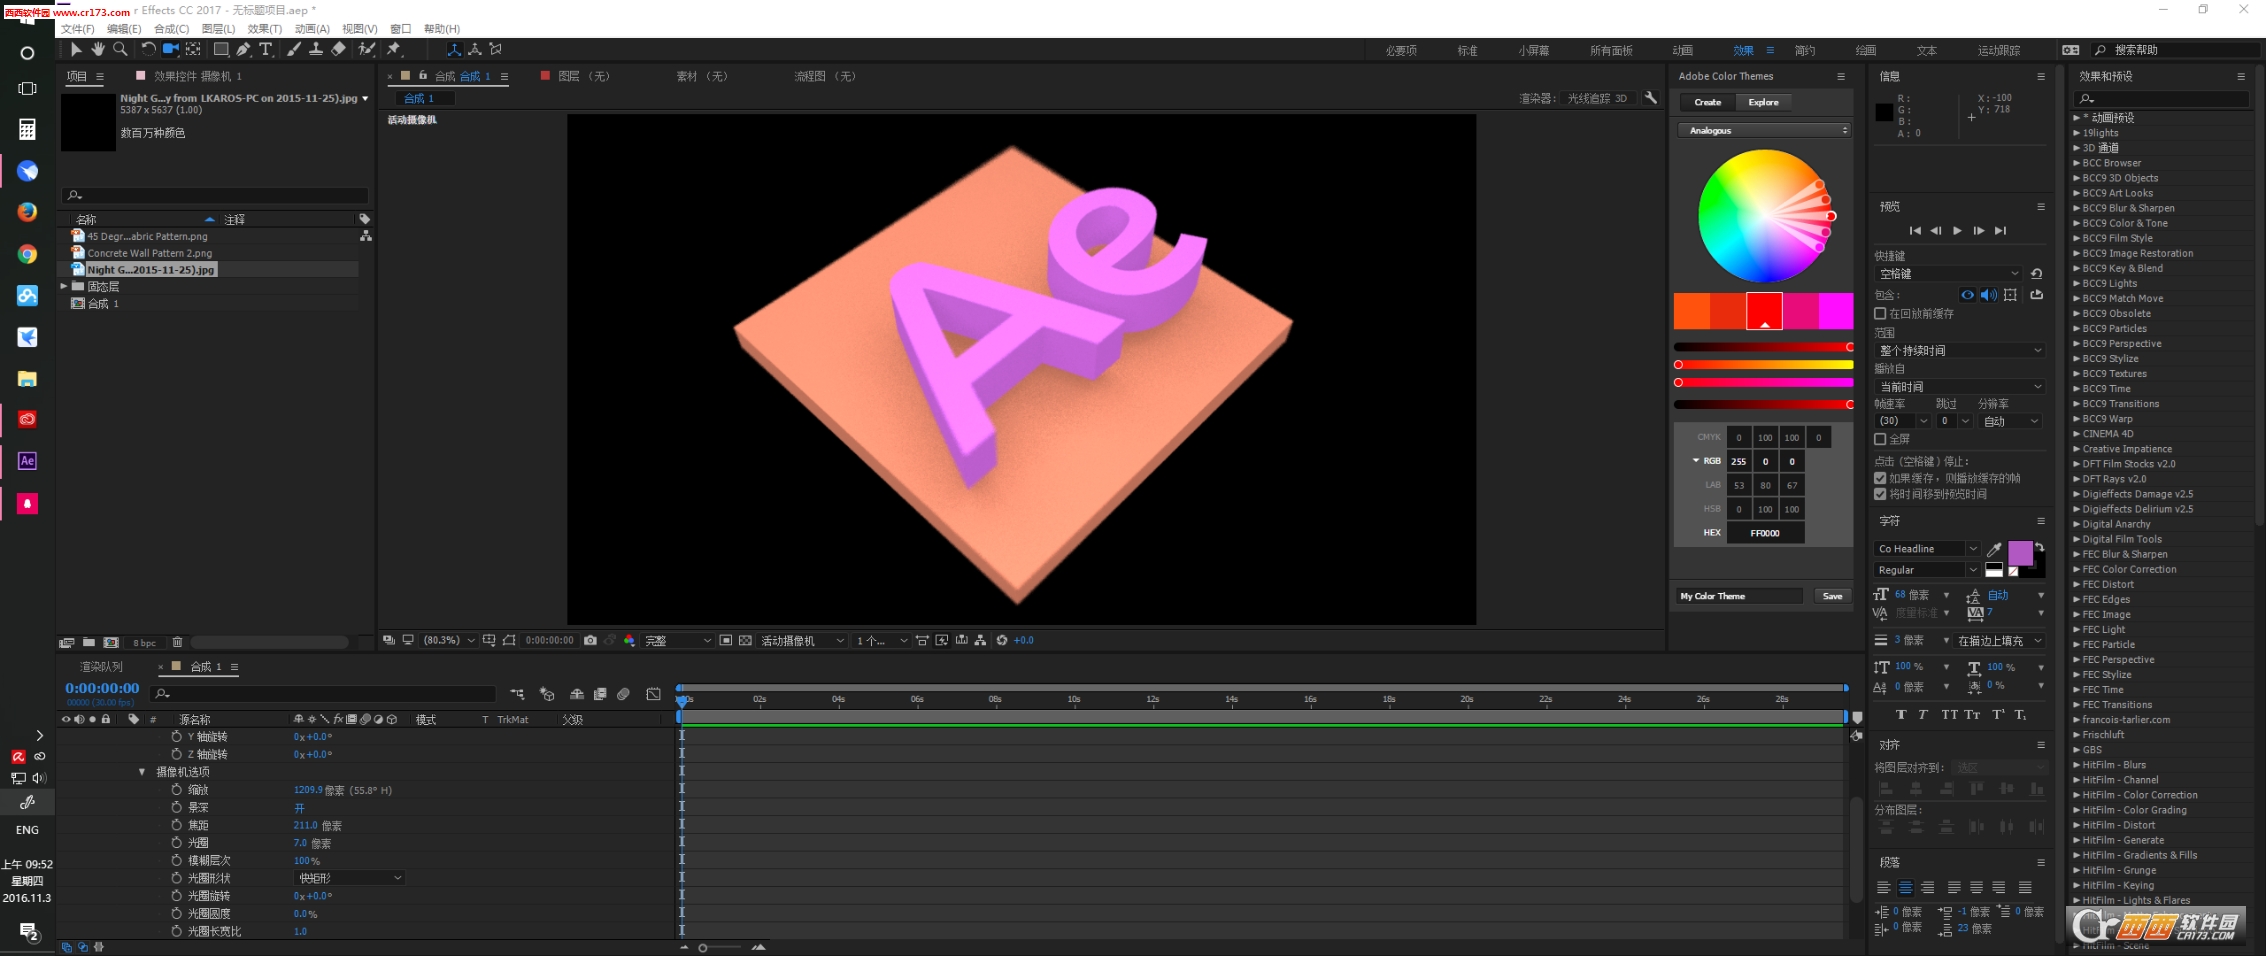This screenshot has height=956, width=2266.
Task: Enable Motion Blur for timeline layers
Action: point(623,694)
